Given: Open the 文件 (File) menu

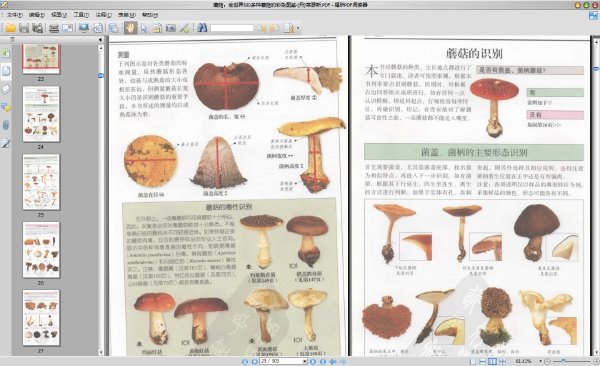Looking at the screenshot, I should click(x=14, y=15).
